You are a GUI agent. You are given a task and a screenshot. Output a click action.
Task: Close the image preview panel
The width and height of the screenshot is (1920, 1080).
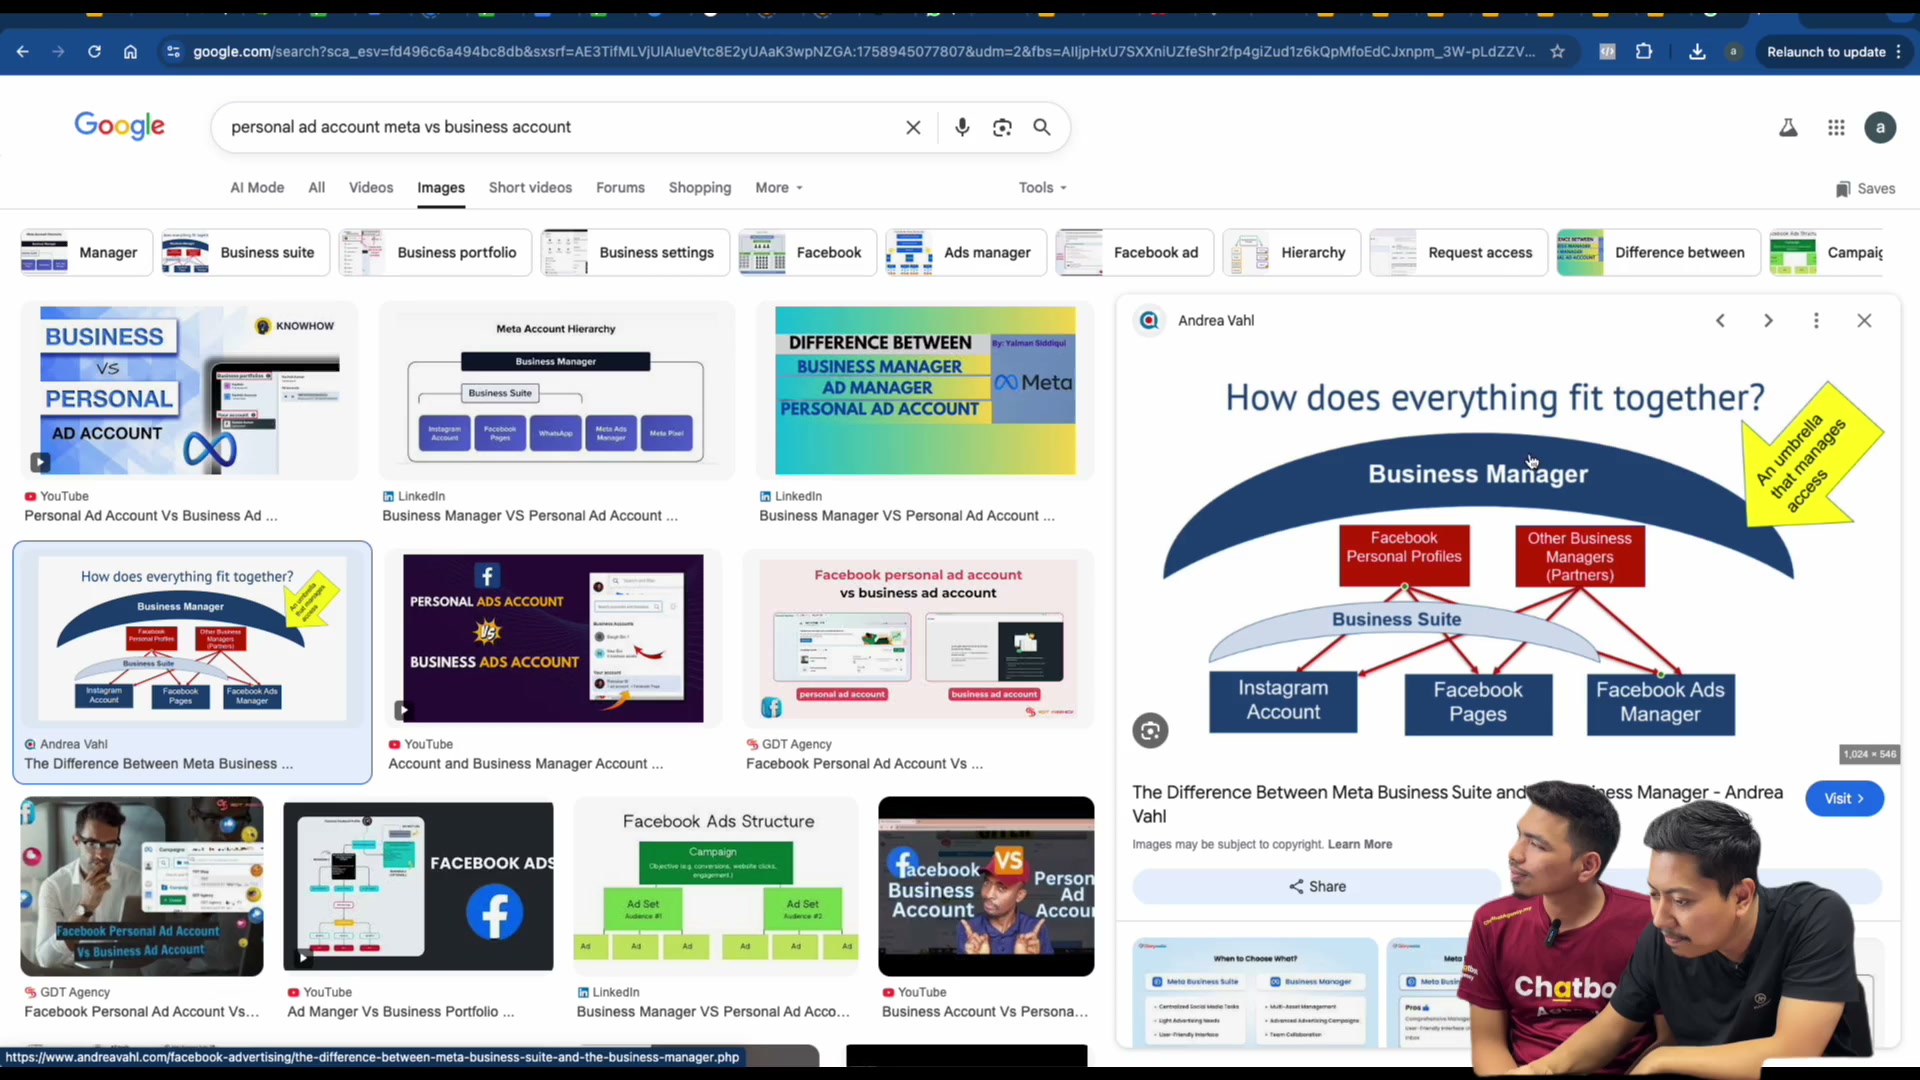[1864, 320]
